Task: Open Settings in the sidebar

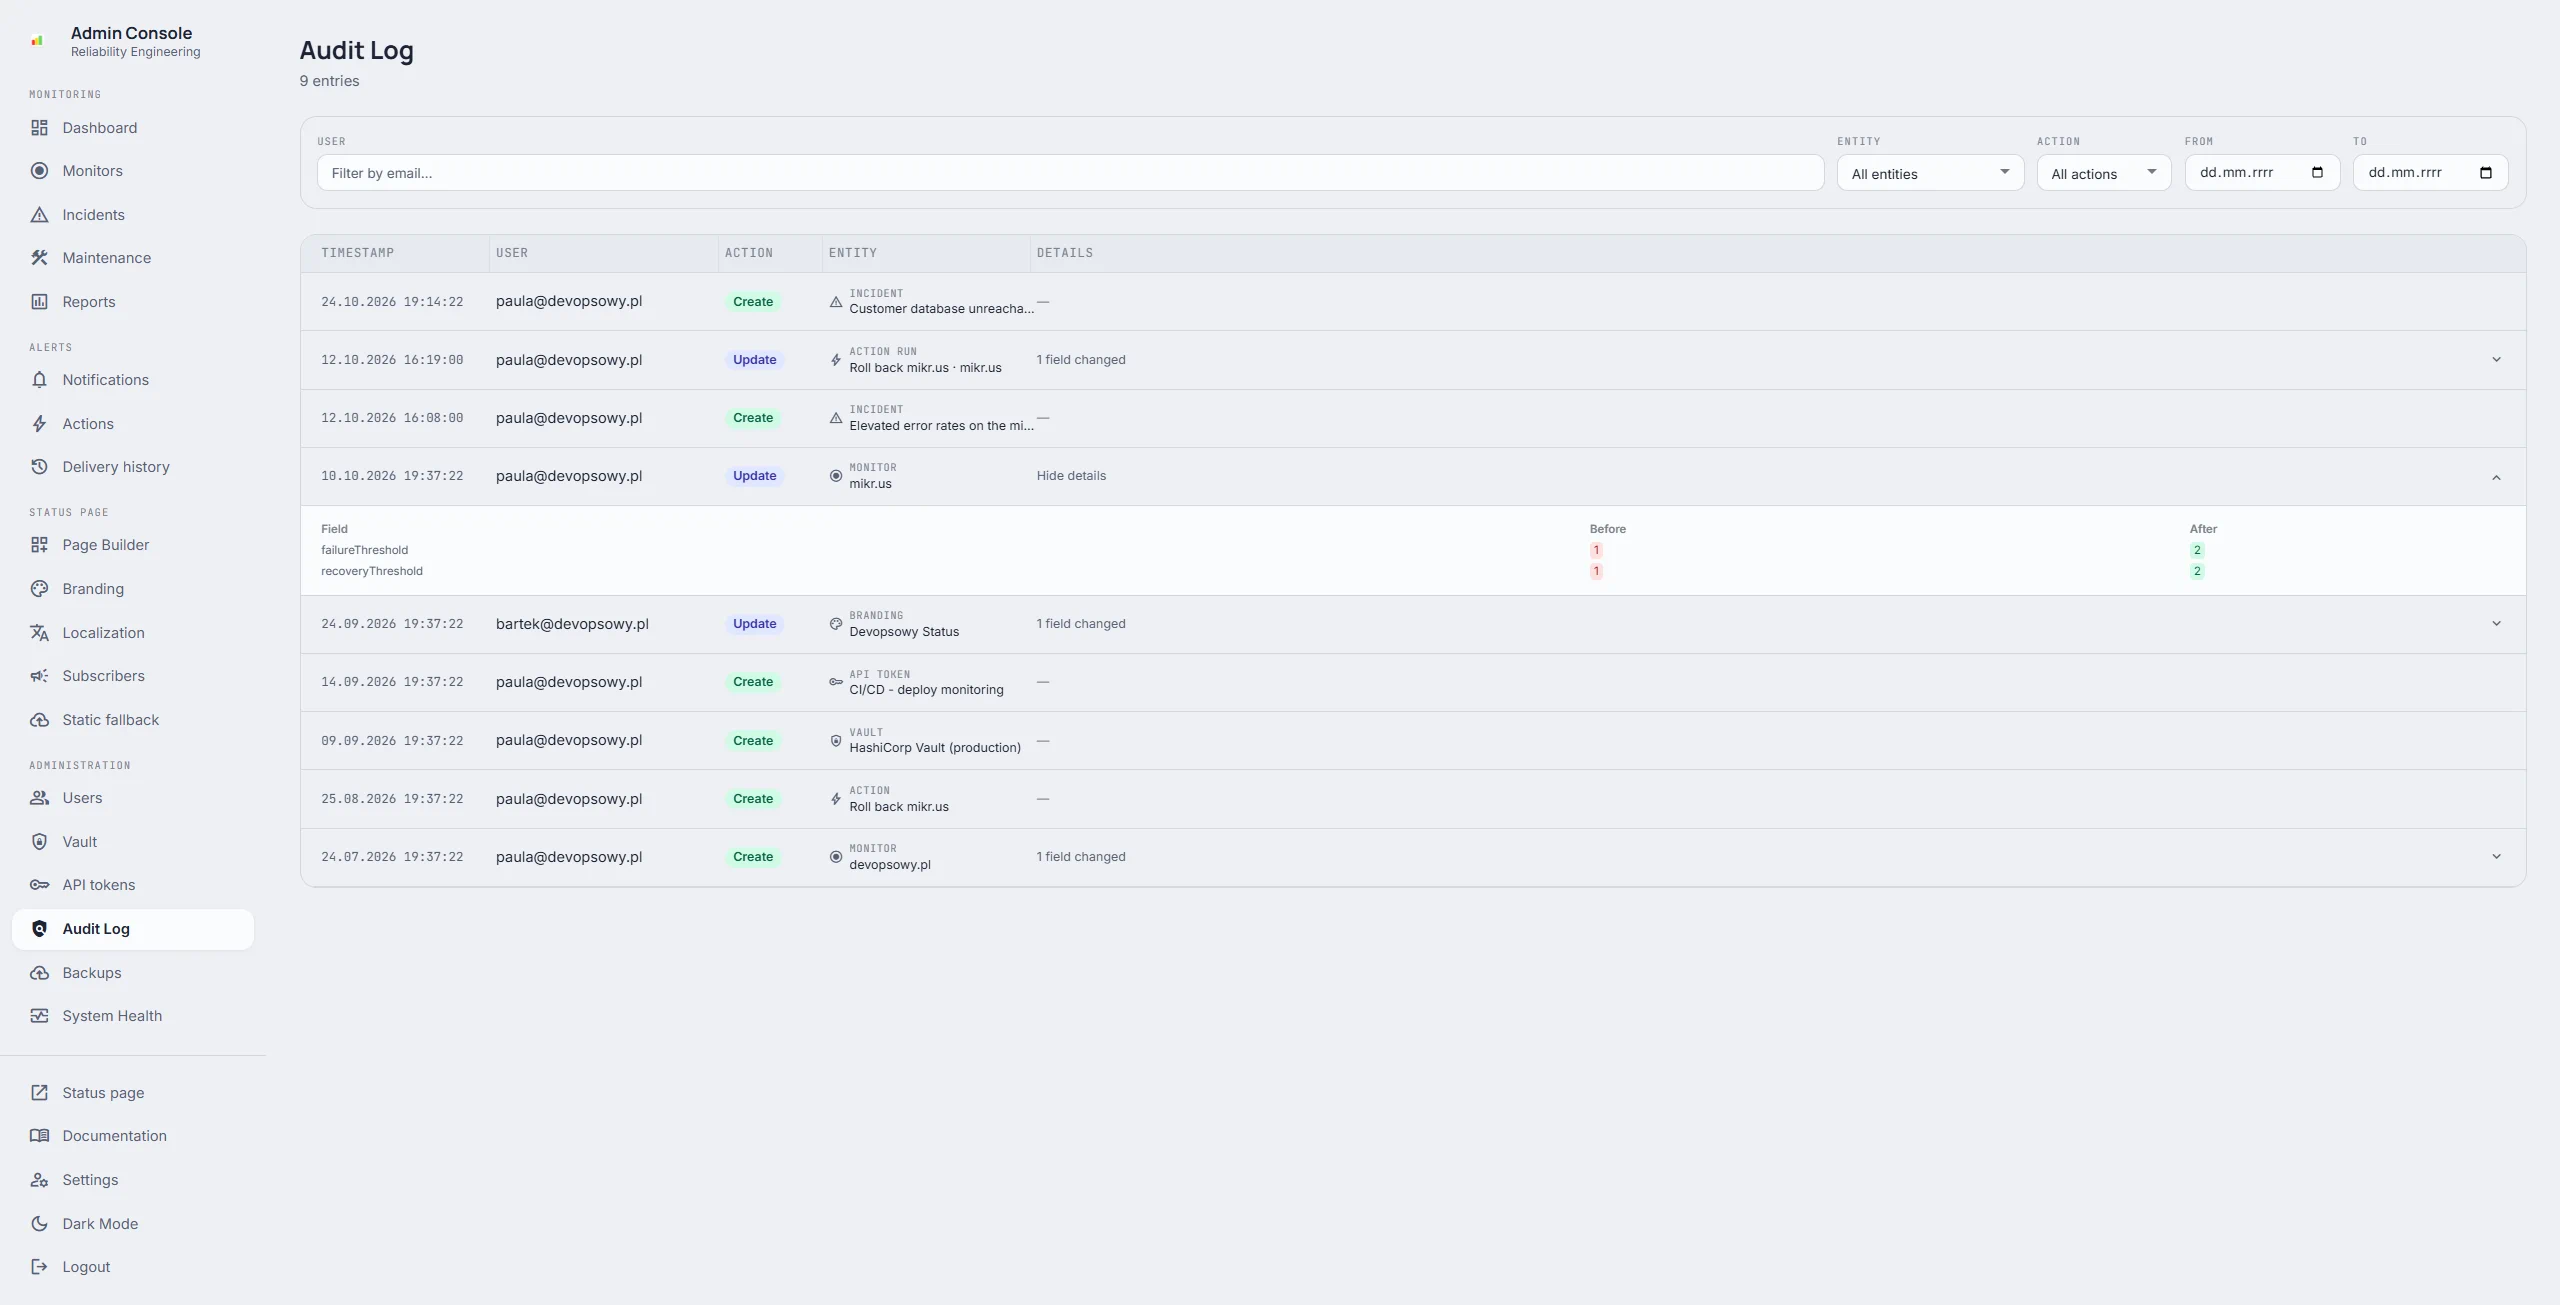Action: tap(133, 1180)
